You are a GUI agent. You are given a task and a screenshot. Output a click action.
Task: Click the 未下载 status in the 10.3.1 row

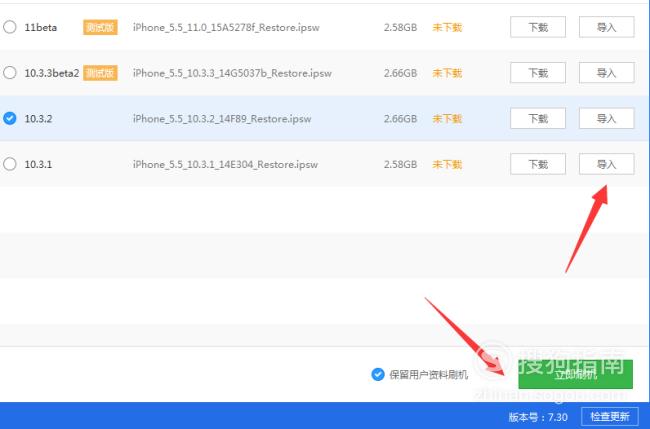click(x=447, y=165)
